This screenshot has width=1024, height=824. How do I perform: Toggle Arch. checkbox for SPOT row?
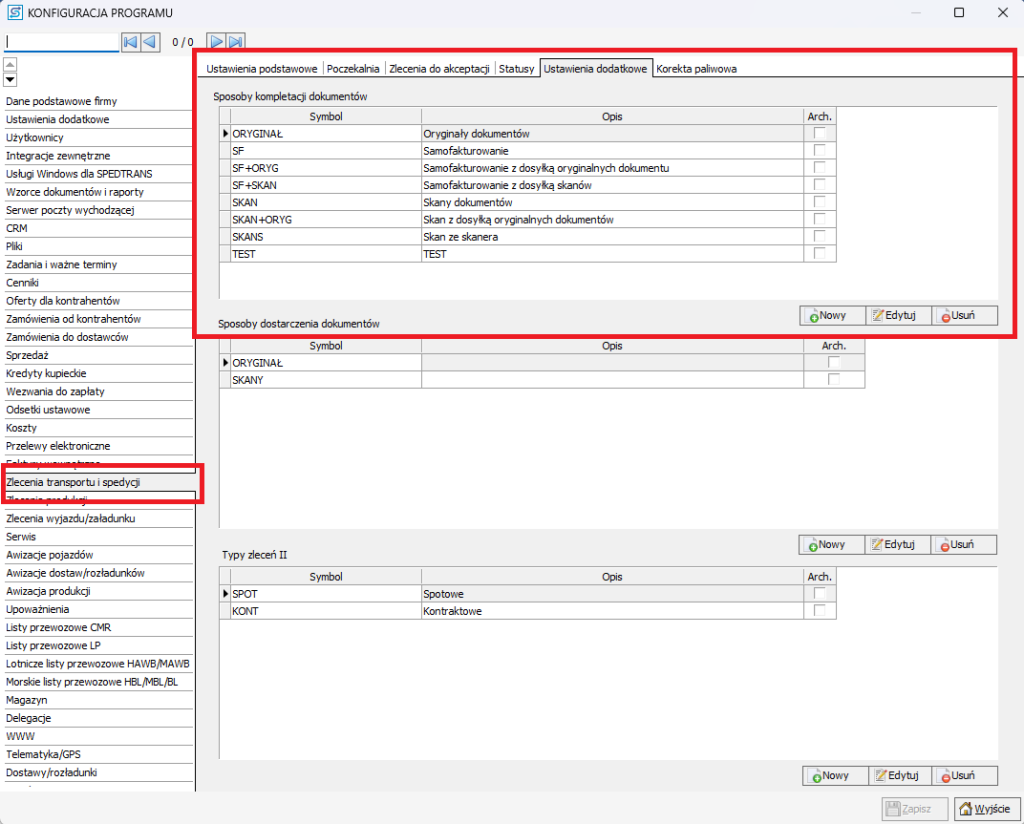pyautogui.click(x=820, y=594)
